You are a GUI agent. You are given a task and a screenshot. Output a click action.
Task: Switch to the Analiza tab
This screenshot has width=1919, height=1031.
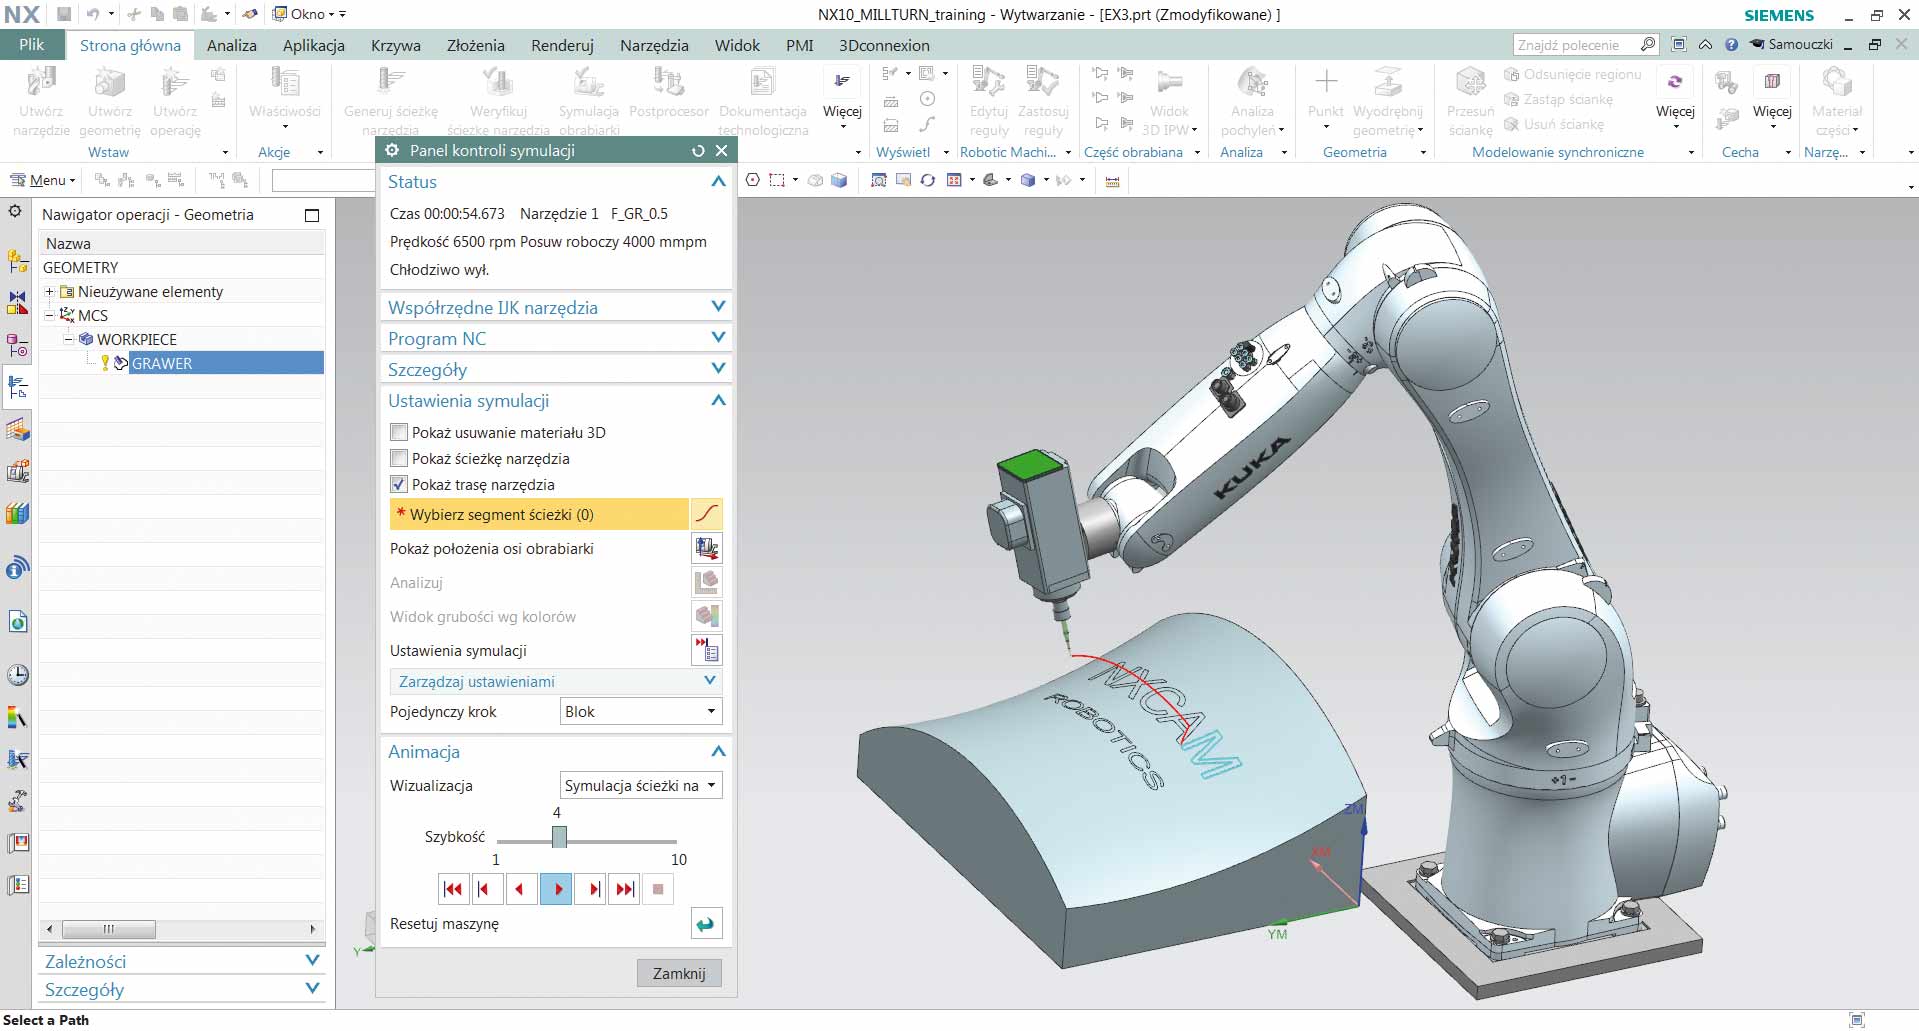pos(232,45)
